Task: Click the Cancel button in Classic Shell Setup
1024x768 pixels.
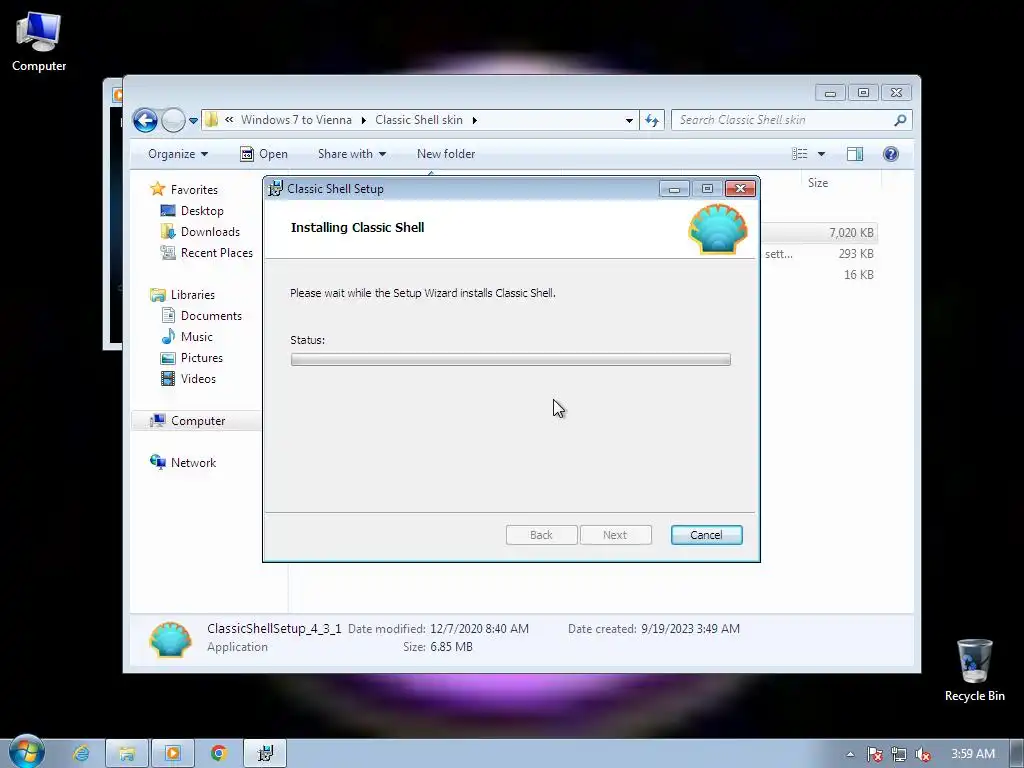Action: (706, 535)
